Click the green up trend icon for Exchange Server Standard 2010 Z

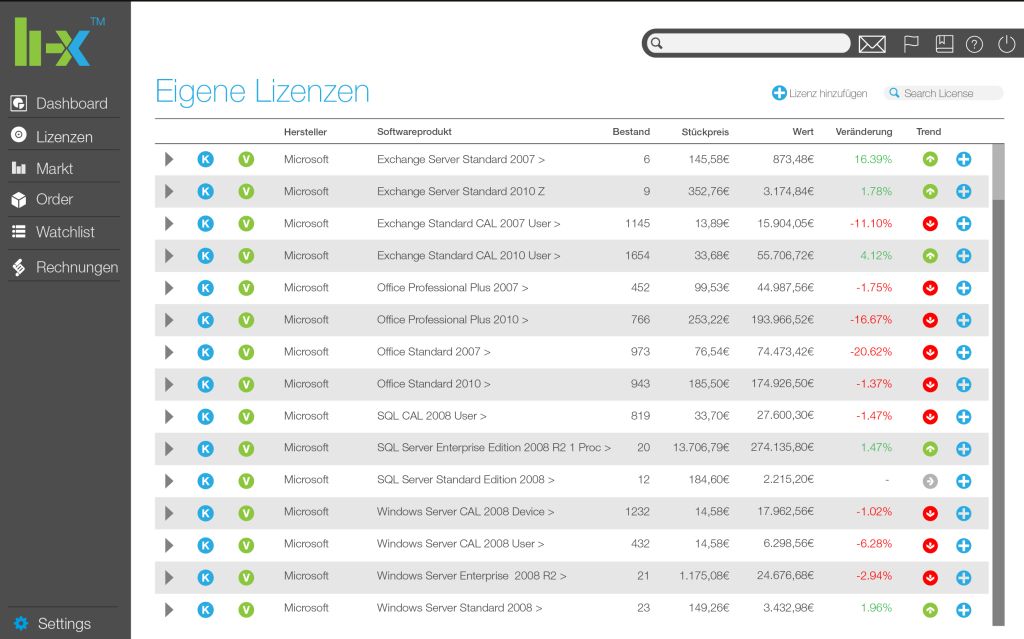pos(930,191)
